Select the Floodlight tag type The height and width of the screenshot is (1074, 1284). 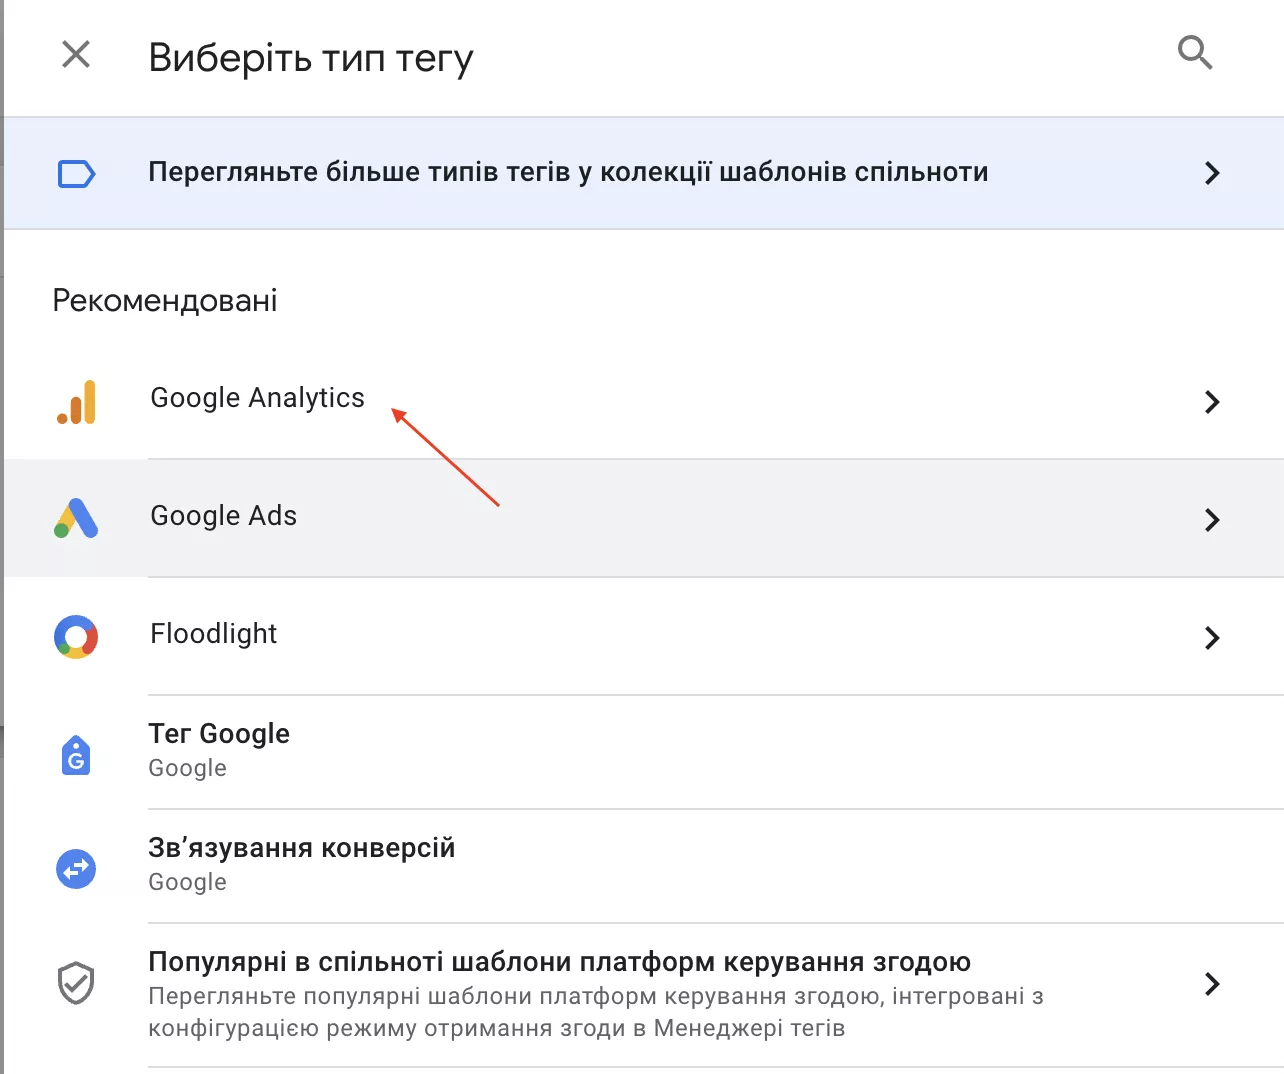(213, 634)
